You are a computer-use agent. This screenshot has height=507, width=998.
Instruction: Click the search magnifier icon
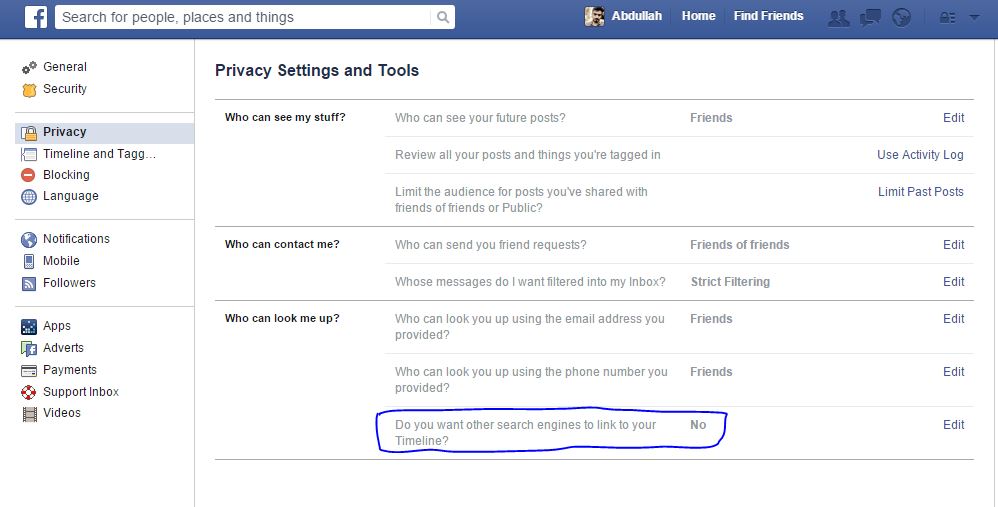point(443,17)
